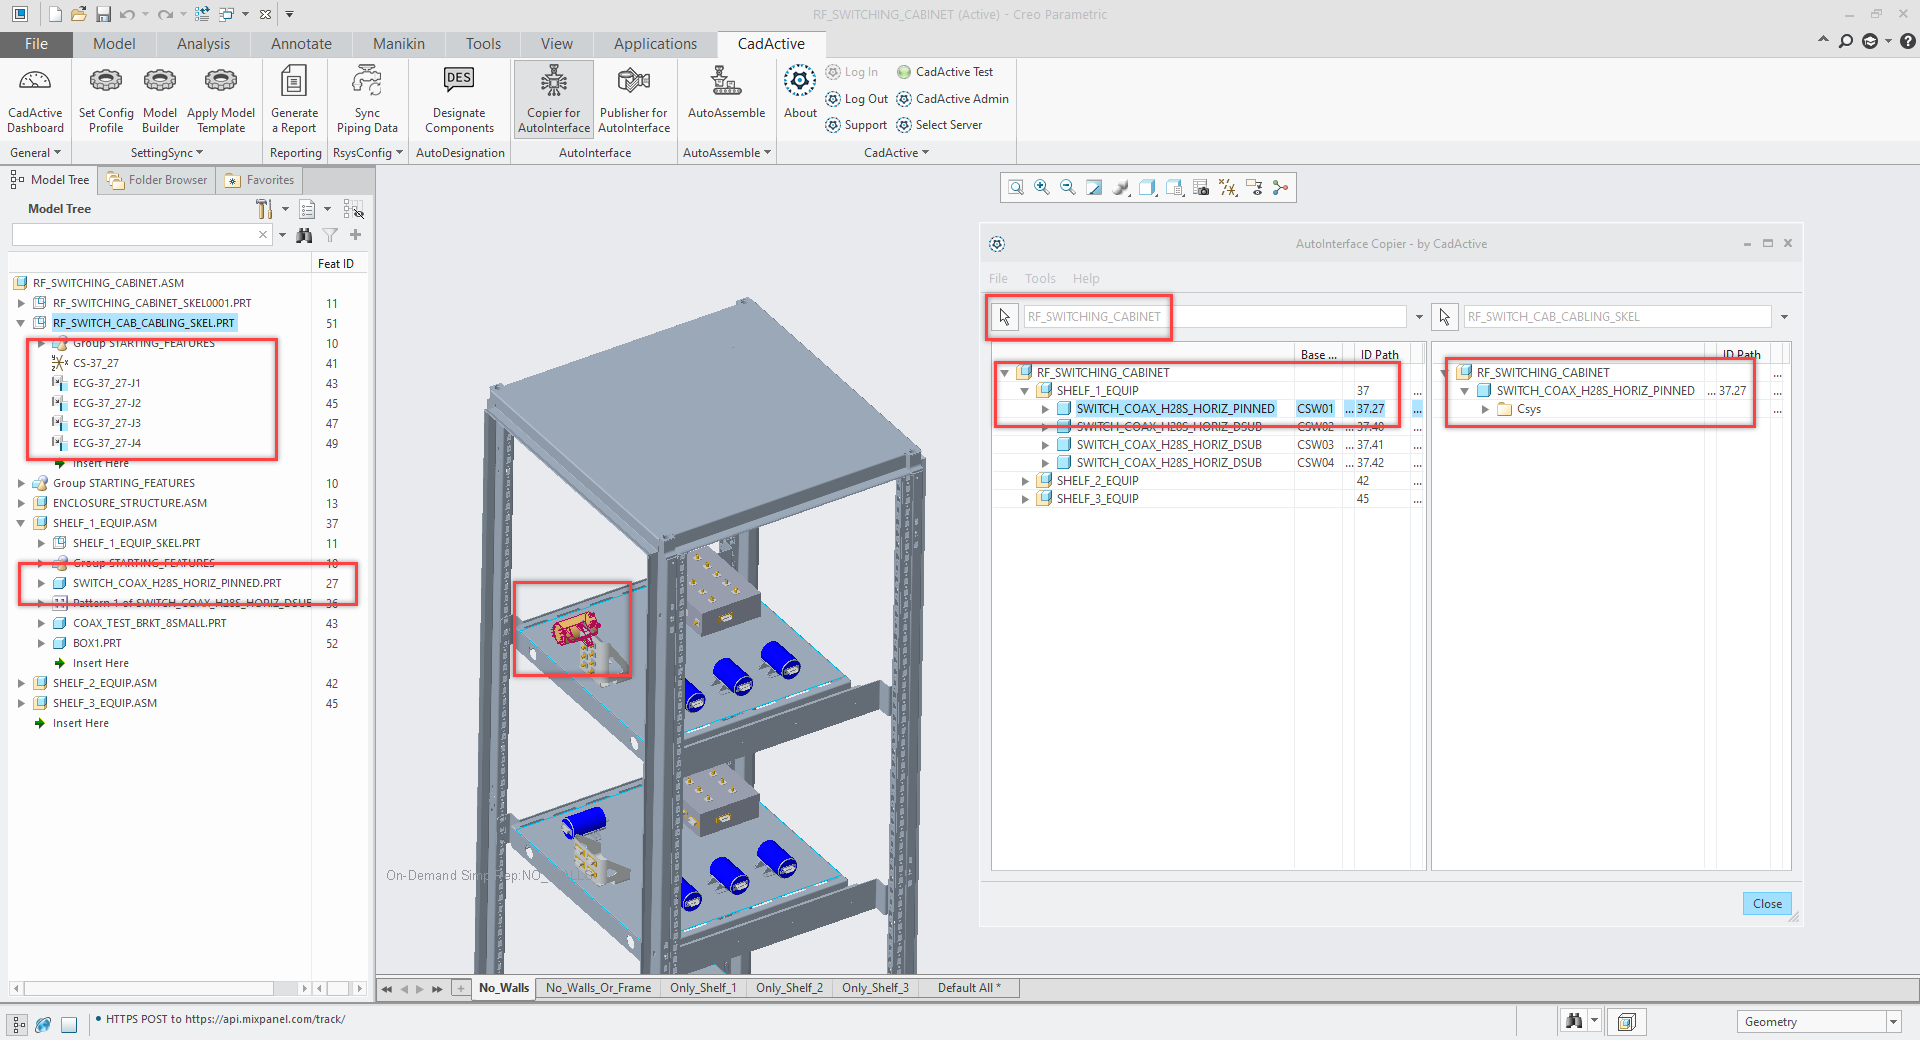
Task: Open the Saved Orientations cube icon
Action: click(x=1147, y=187)
